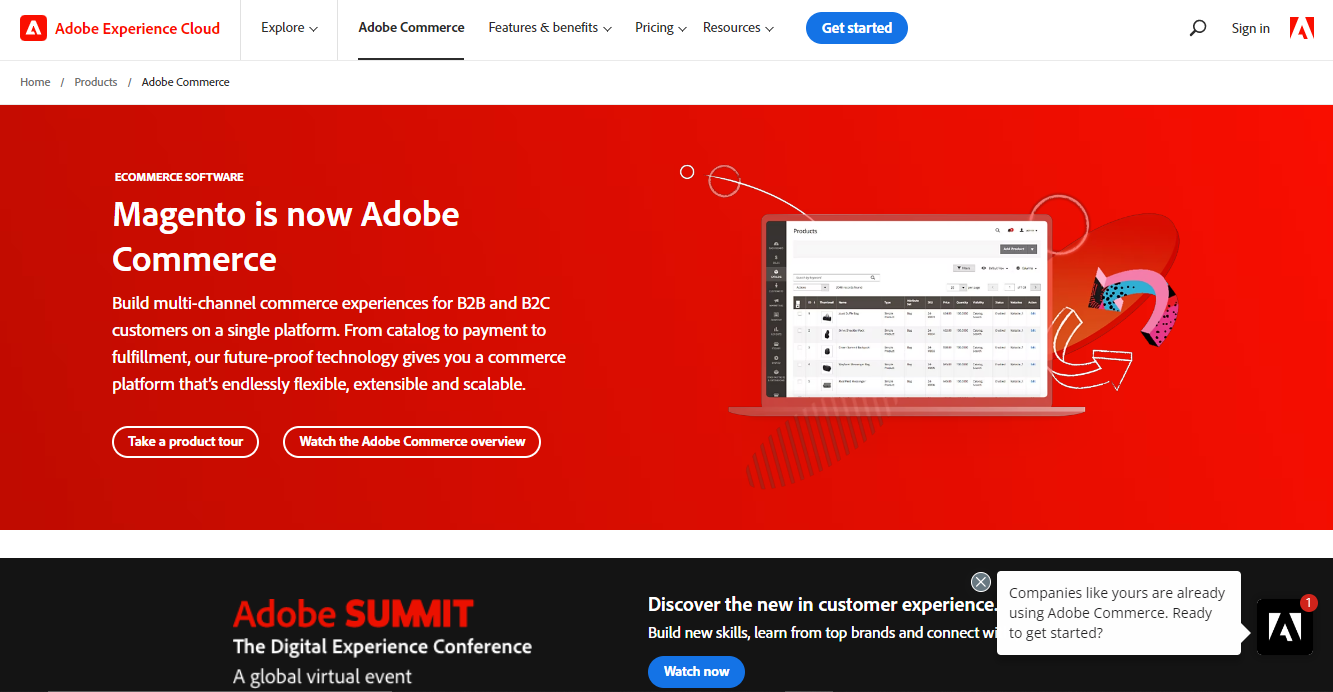Click Take a product tour button

click(185, 441)
